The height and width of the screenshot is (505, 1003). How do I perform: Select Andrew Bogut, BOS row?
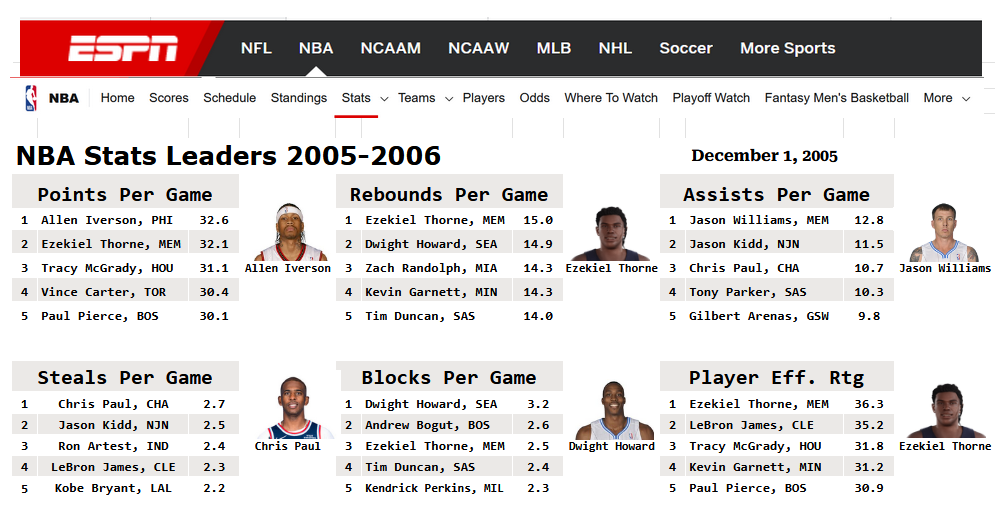click(450, 425)
